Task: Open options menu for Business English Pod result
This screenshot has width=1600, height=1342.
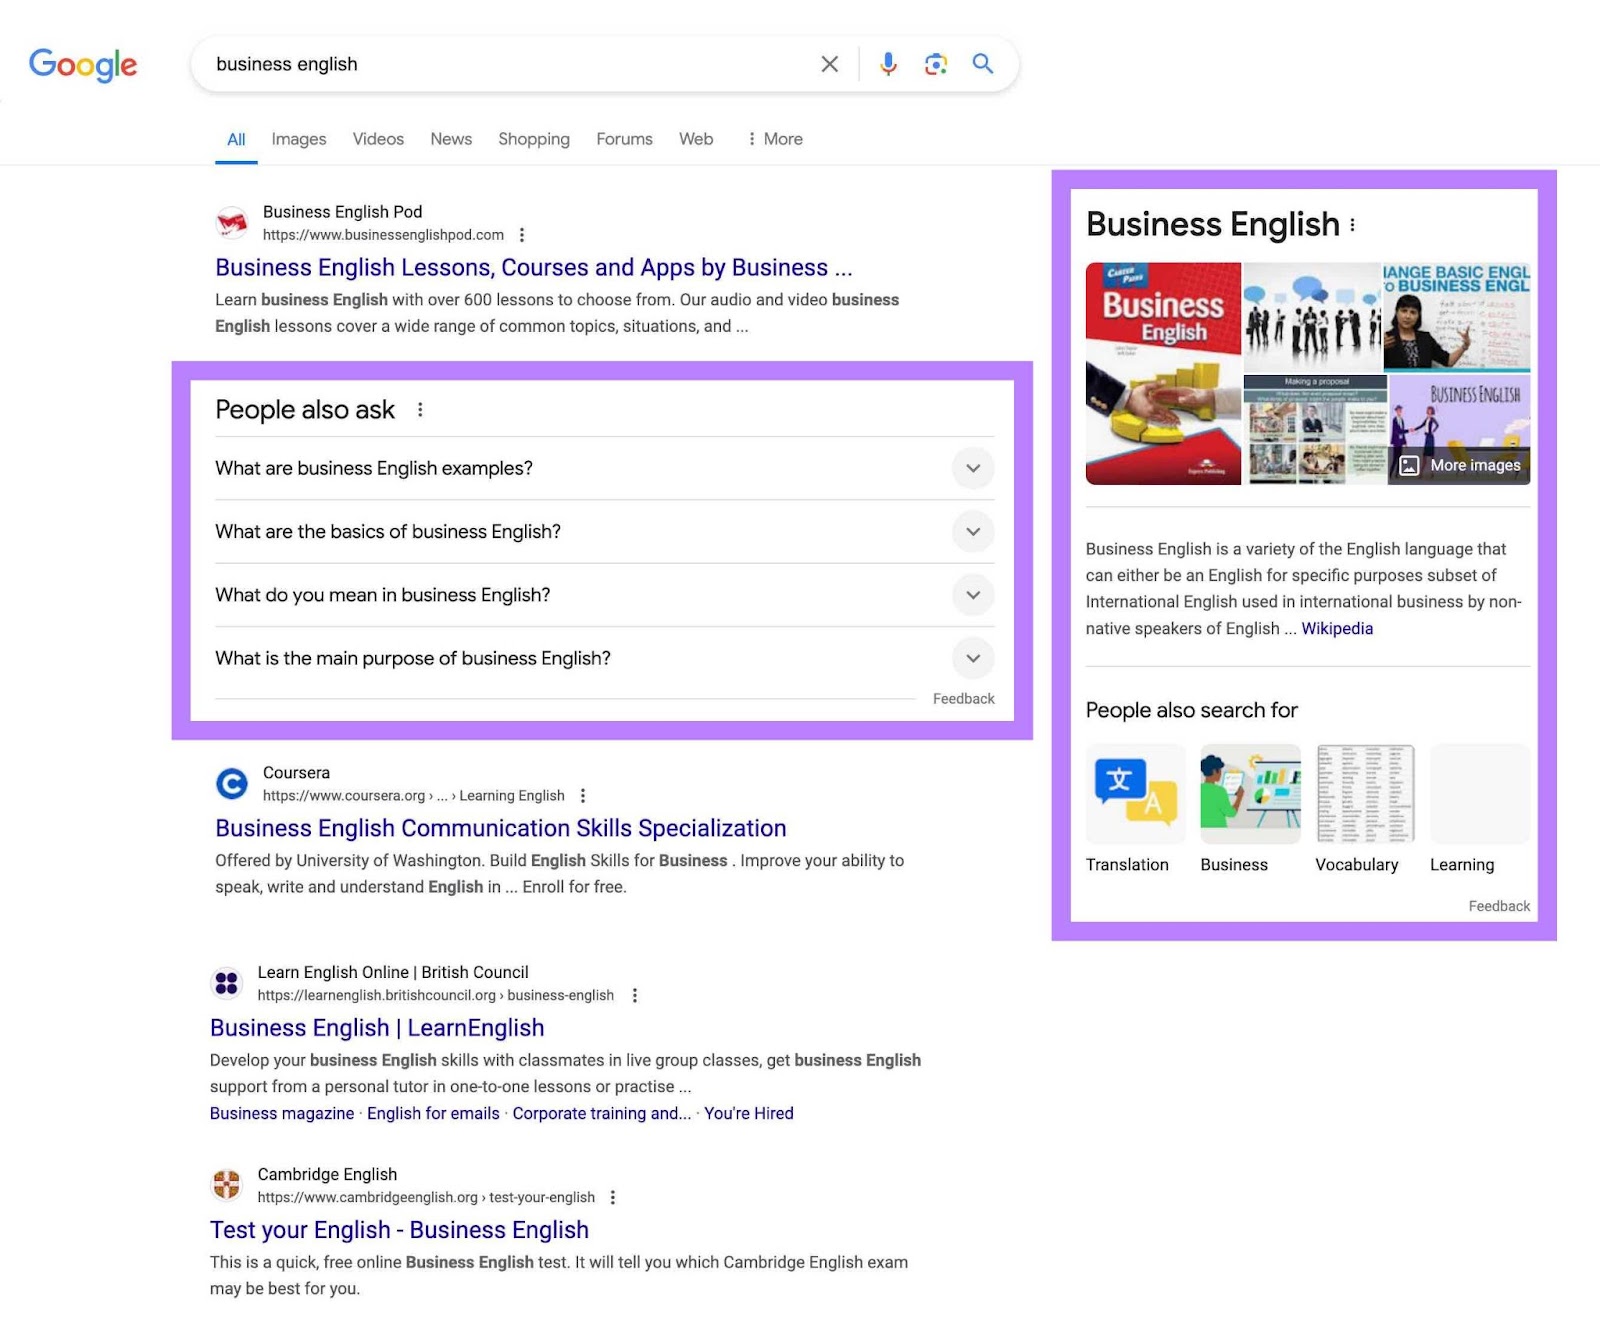Action: (522, 235)
